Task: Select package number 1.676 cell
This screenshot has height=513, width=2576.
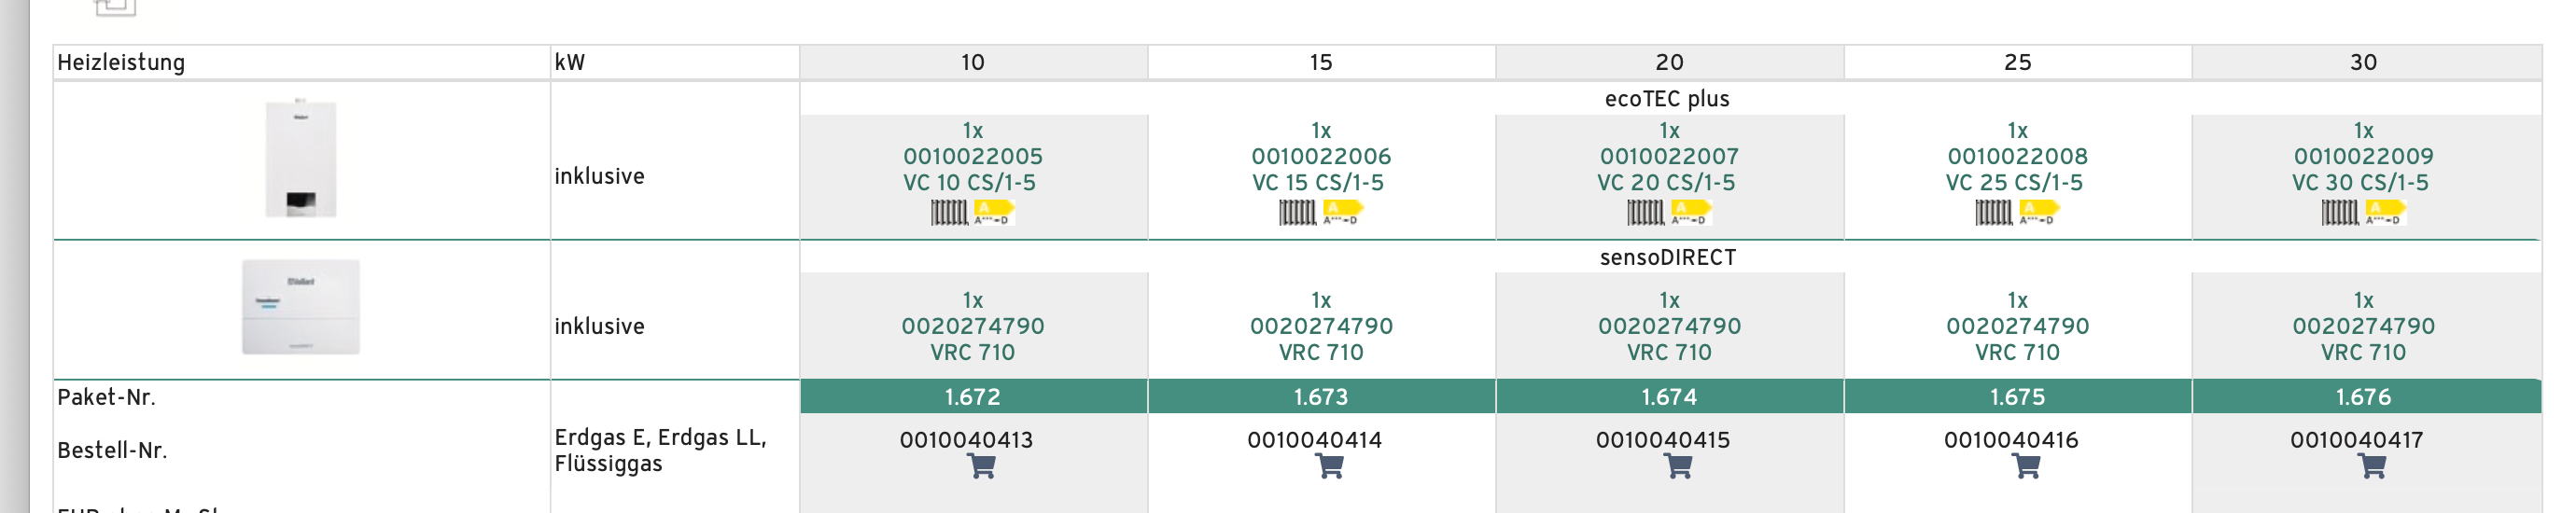Action: pyautogui.click(x=2365, y=397)
